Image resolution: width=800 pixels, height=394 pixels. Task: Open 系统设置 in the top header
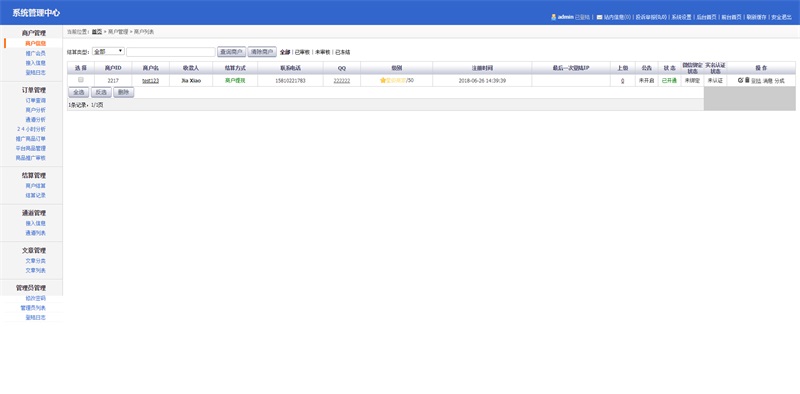pyautogui.click(x=681, y=17)
